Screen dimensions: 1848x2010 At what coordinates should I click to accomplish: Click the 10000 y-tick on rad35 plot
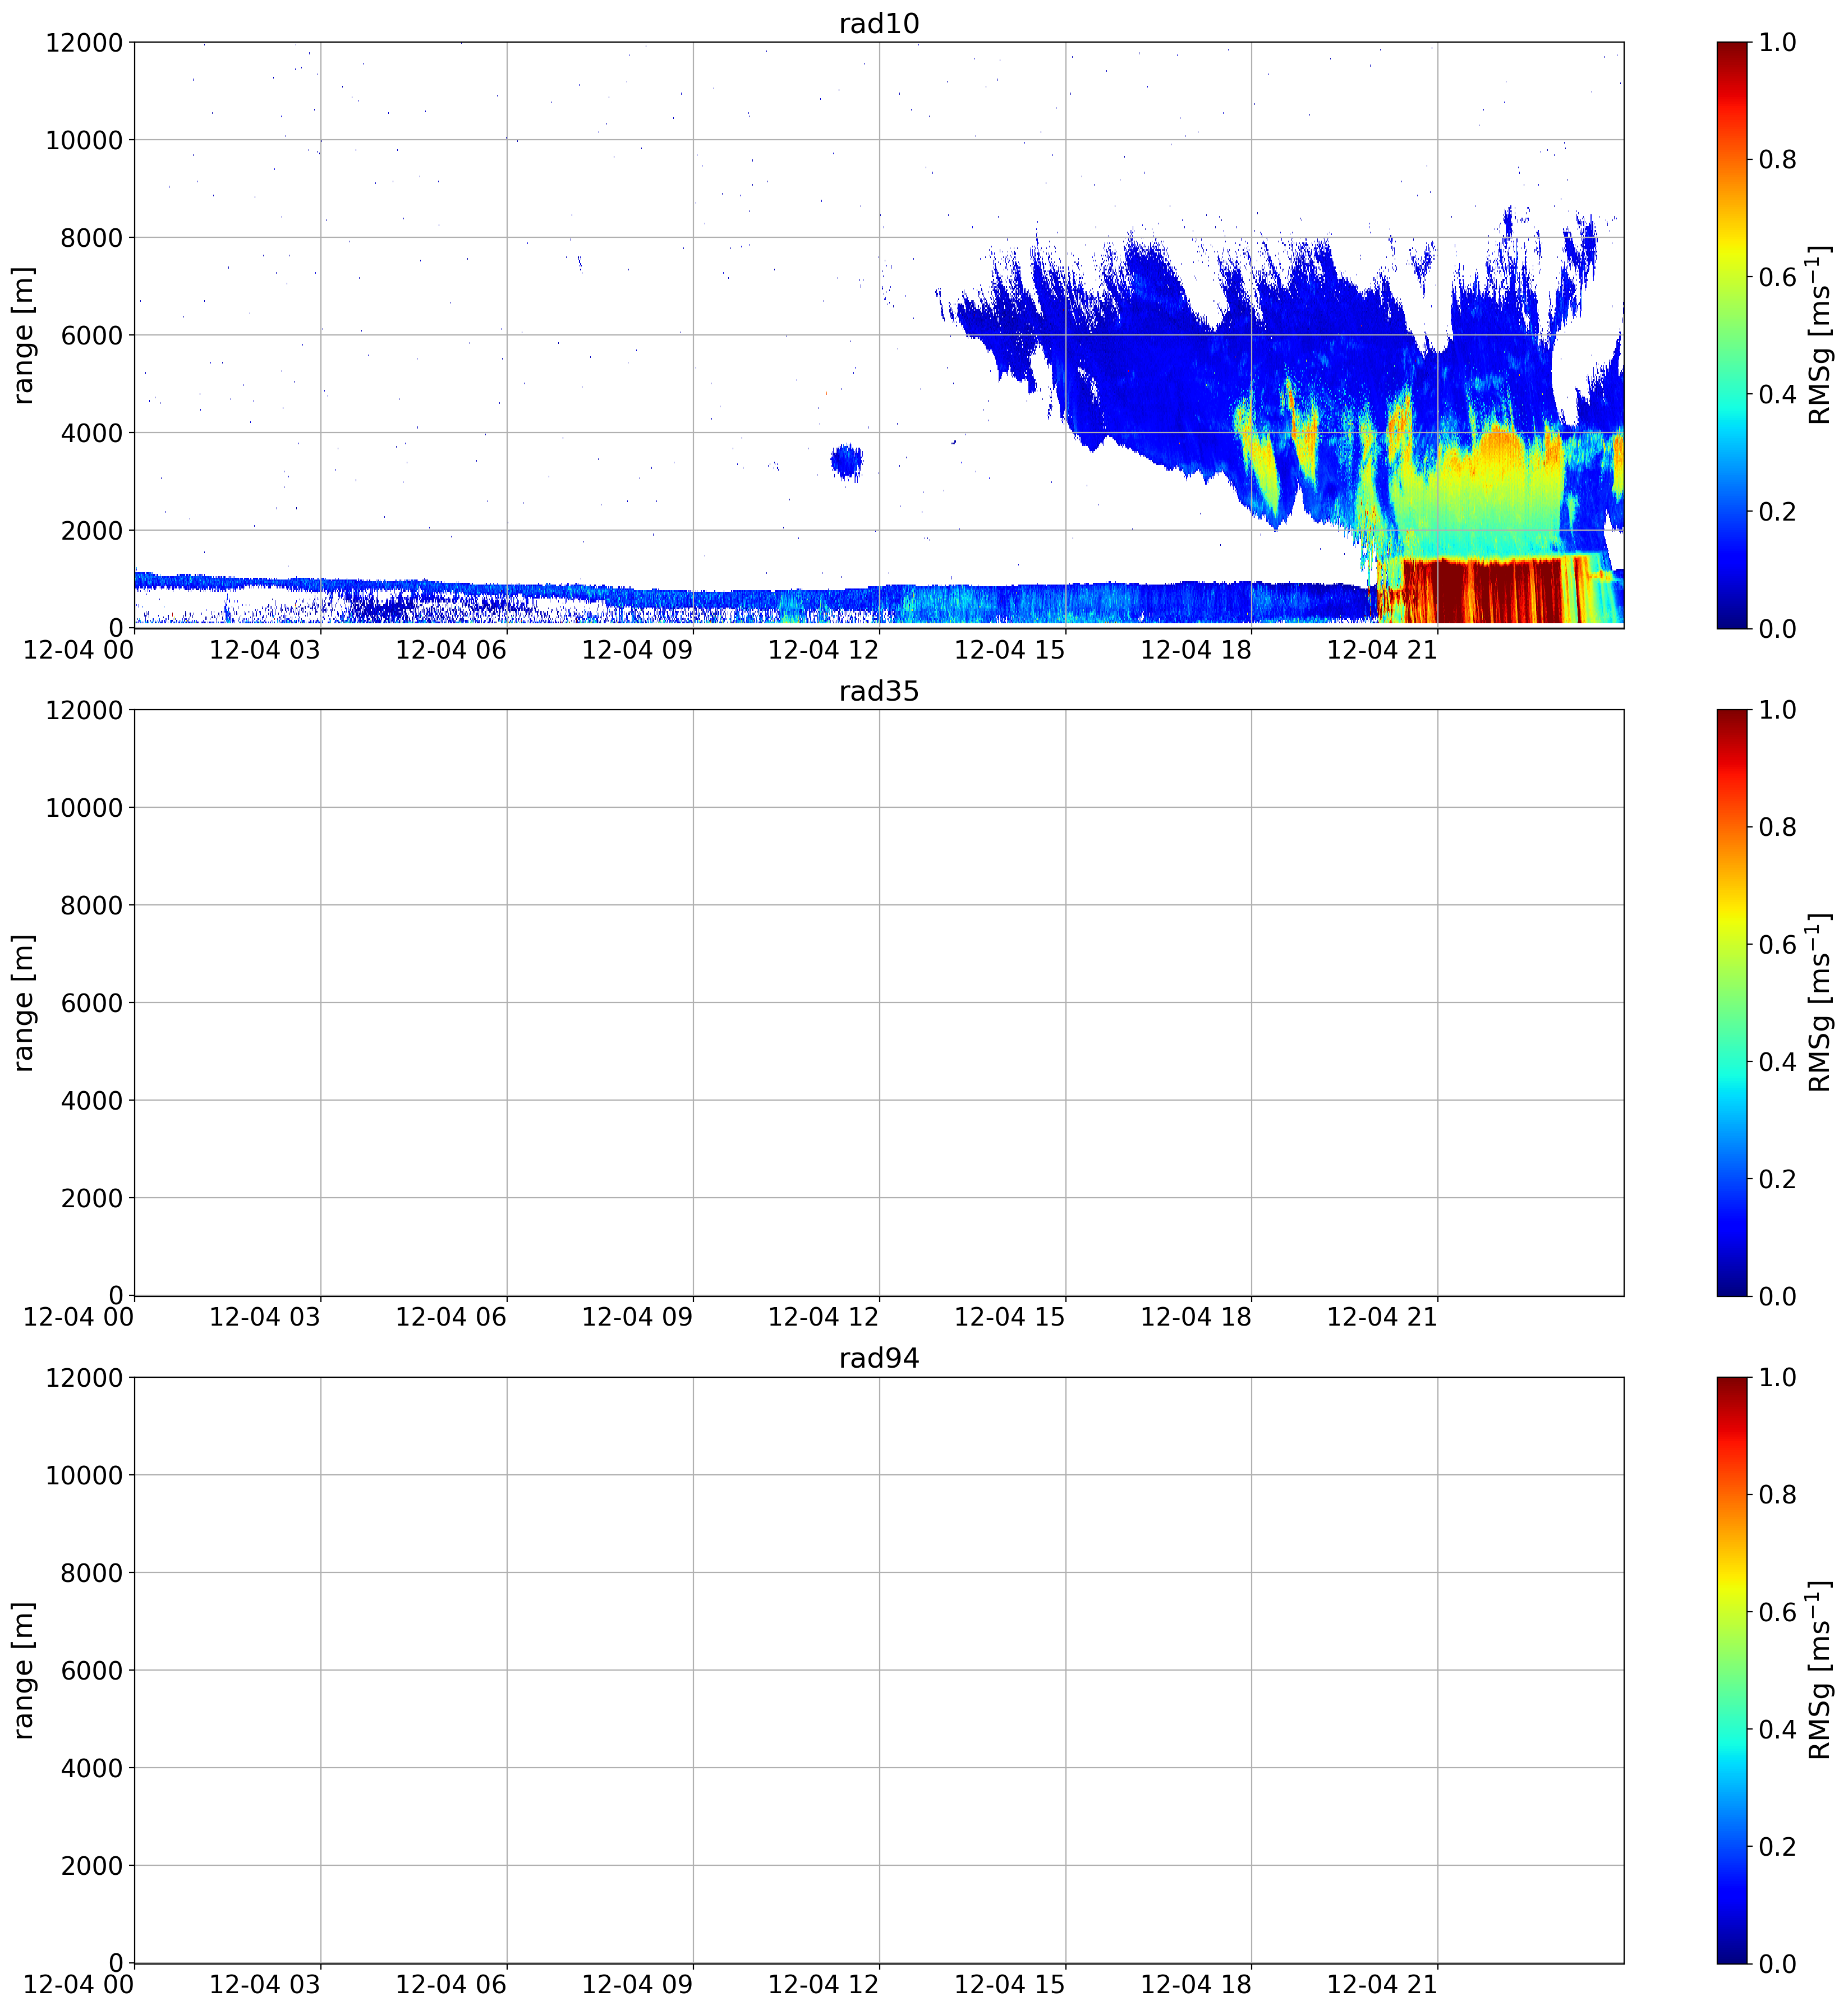pos(84,807)
